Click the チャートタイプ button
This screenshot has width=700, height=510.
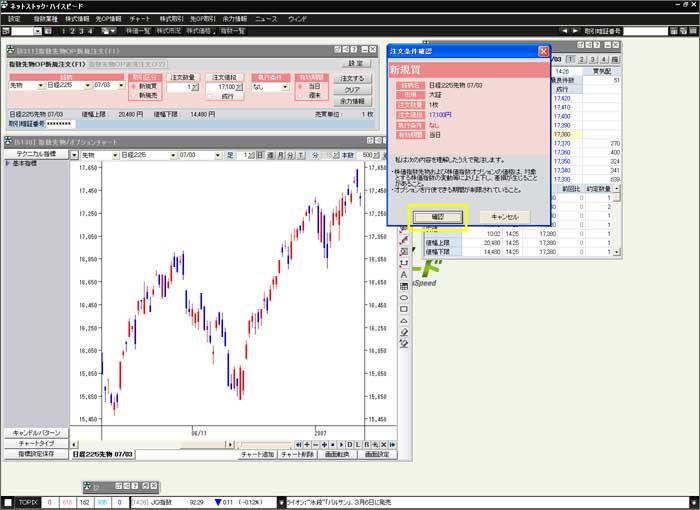(36, 443)
